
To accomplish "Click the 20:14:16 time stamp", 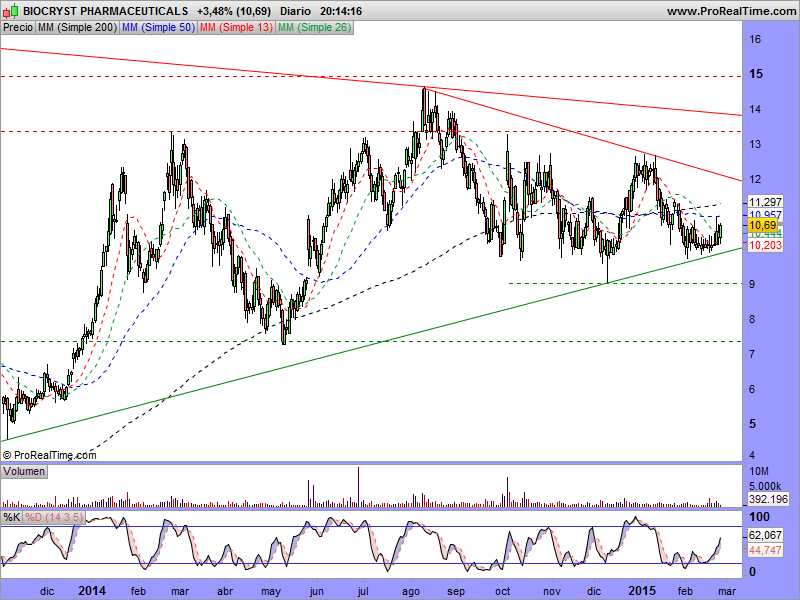I will pyautogui.click(x=341, y=11).
